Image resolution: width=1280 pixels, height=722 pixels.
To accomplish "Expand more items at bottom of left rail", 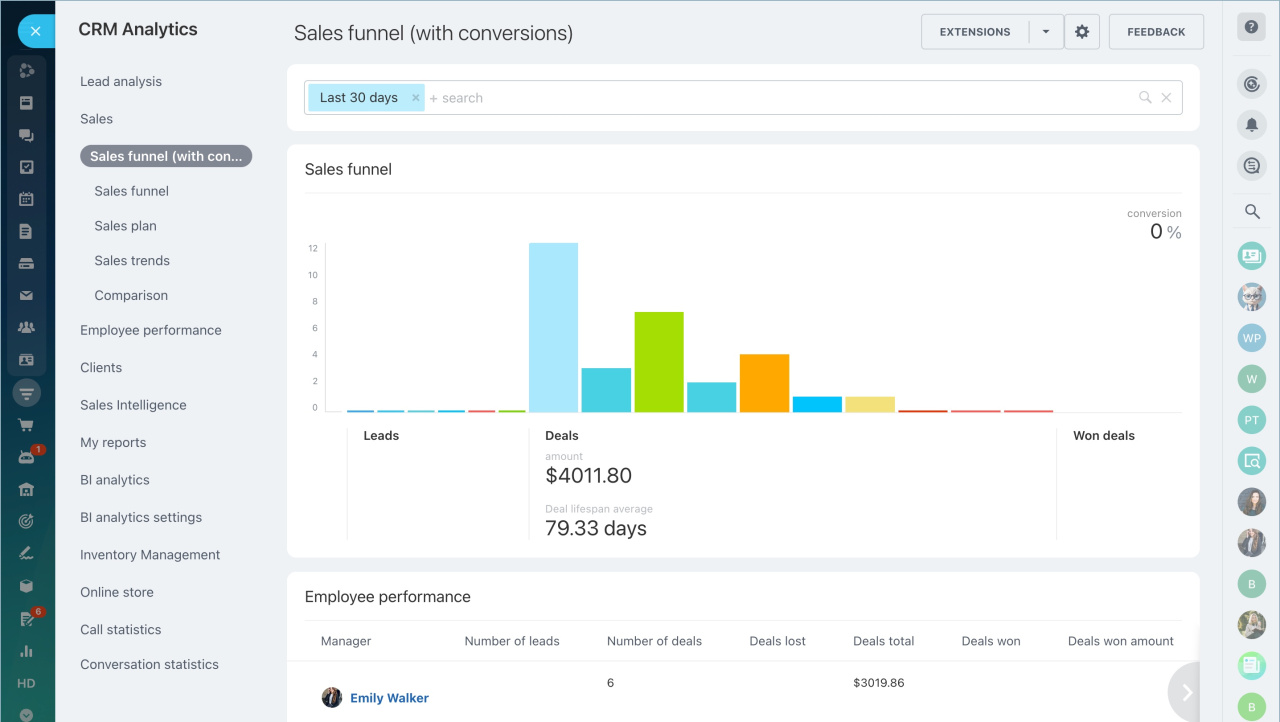I will pyautogui.click(x=27, y=714).
